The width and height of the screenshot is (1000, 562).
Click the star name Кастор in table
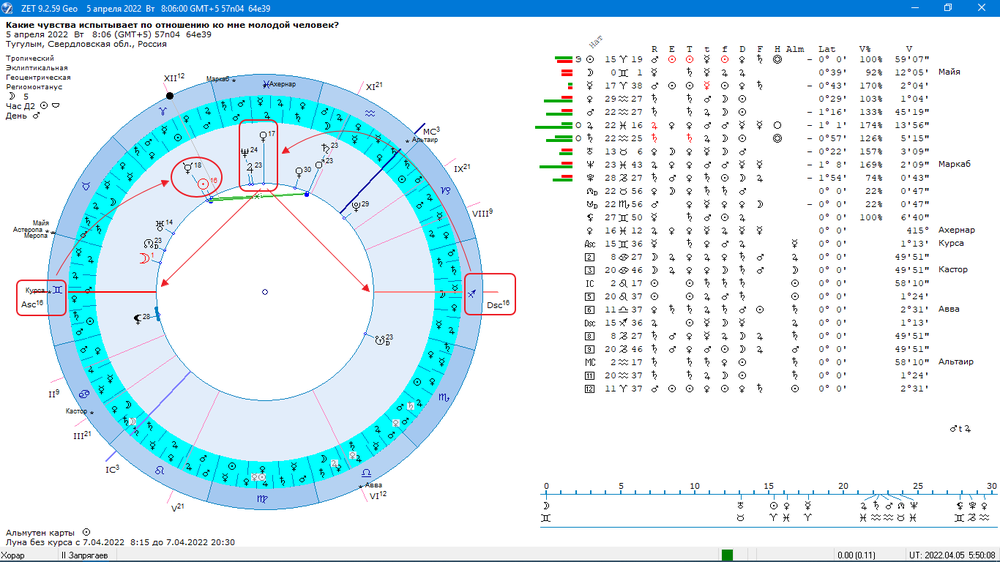(953, 270)
